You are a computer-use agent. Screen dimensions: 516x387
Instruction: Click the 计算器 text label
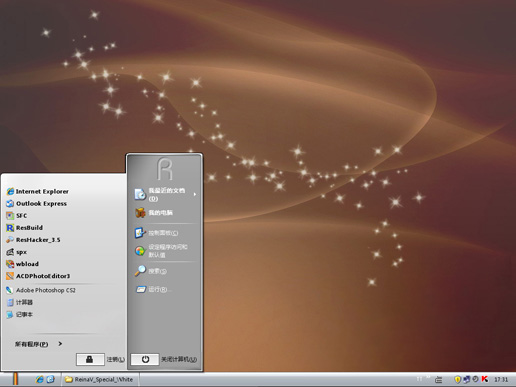click(24, 302)
